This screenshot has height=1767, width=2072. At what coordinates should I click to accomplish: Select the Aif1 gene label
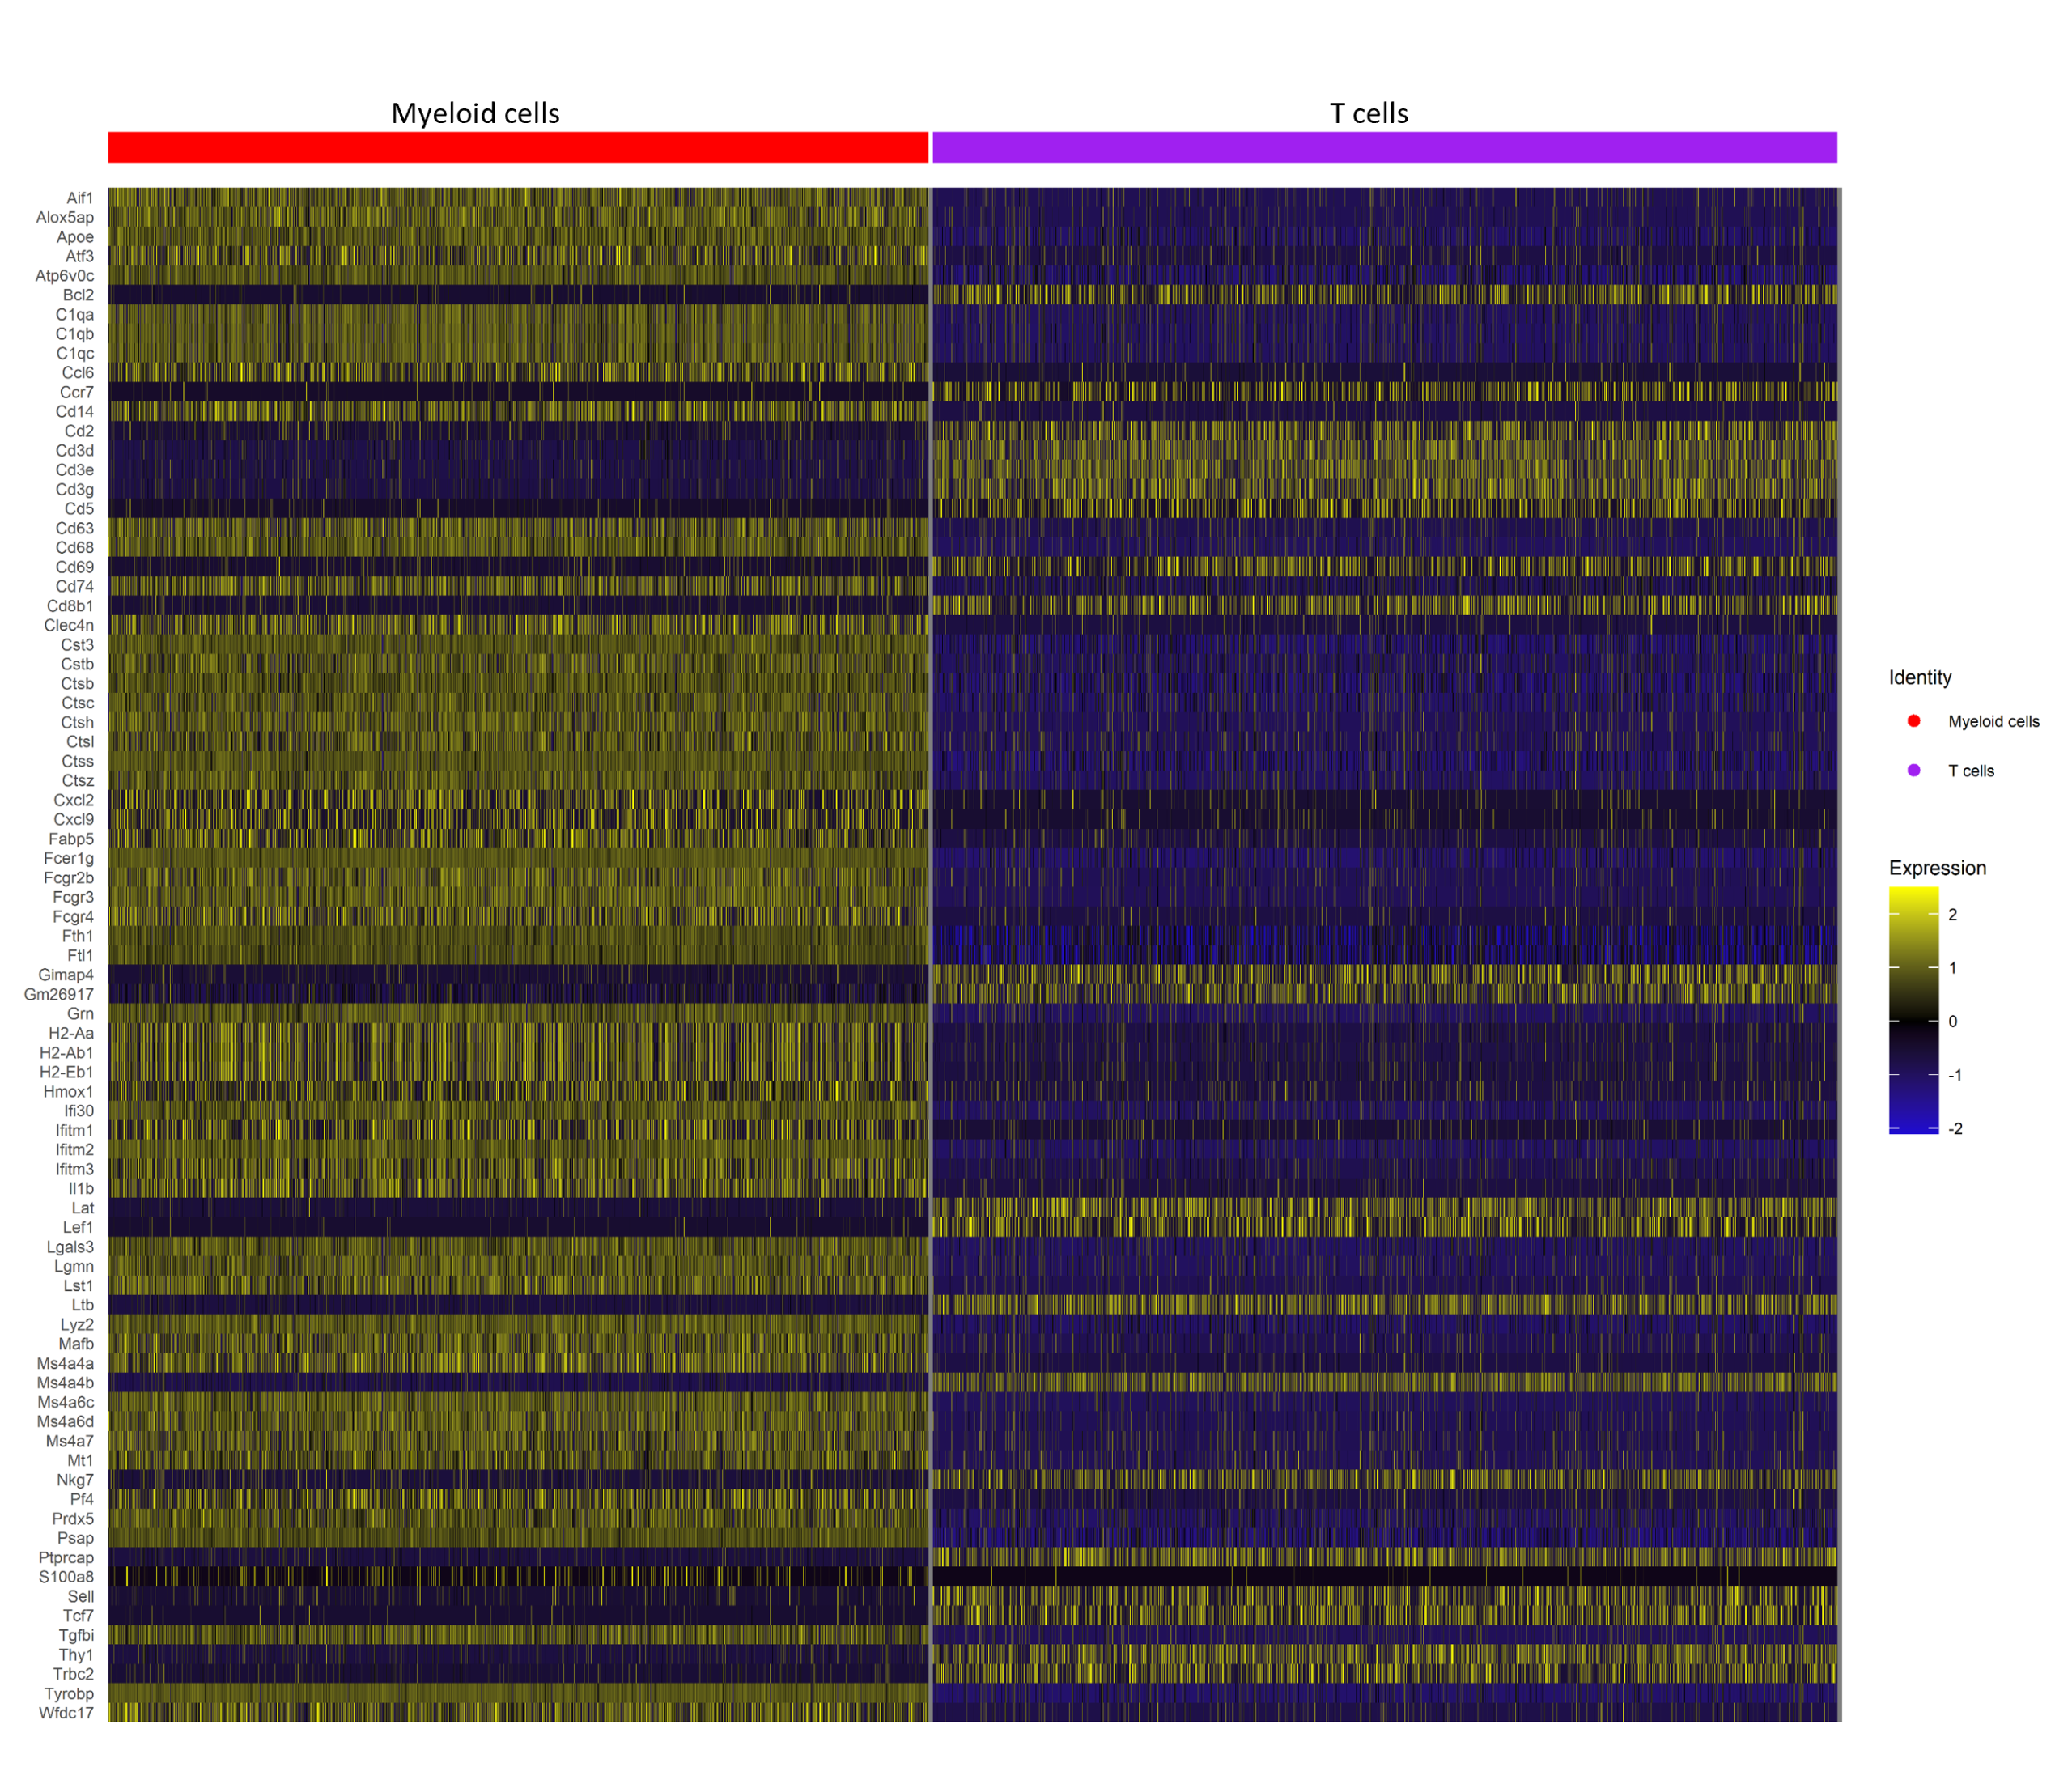(x=80, y=198)
